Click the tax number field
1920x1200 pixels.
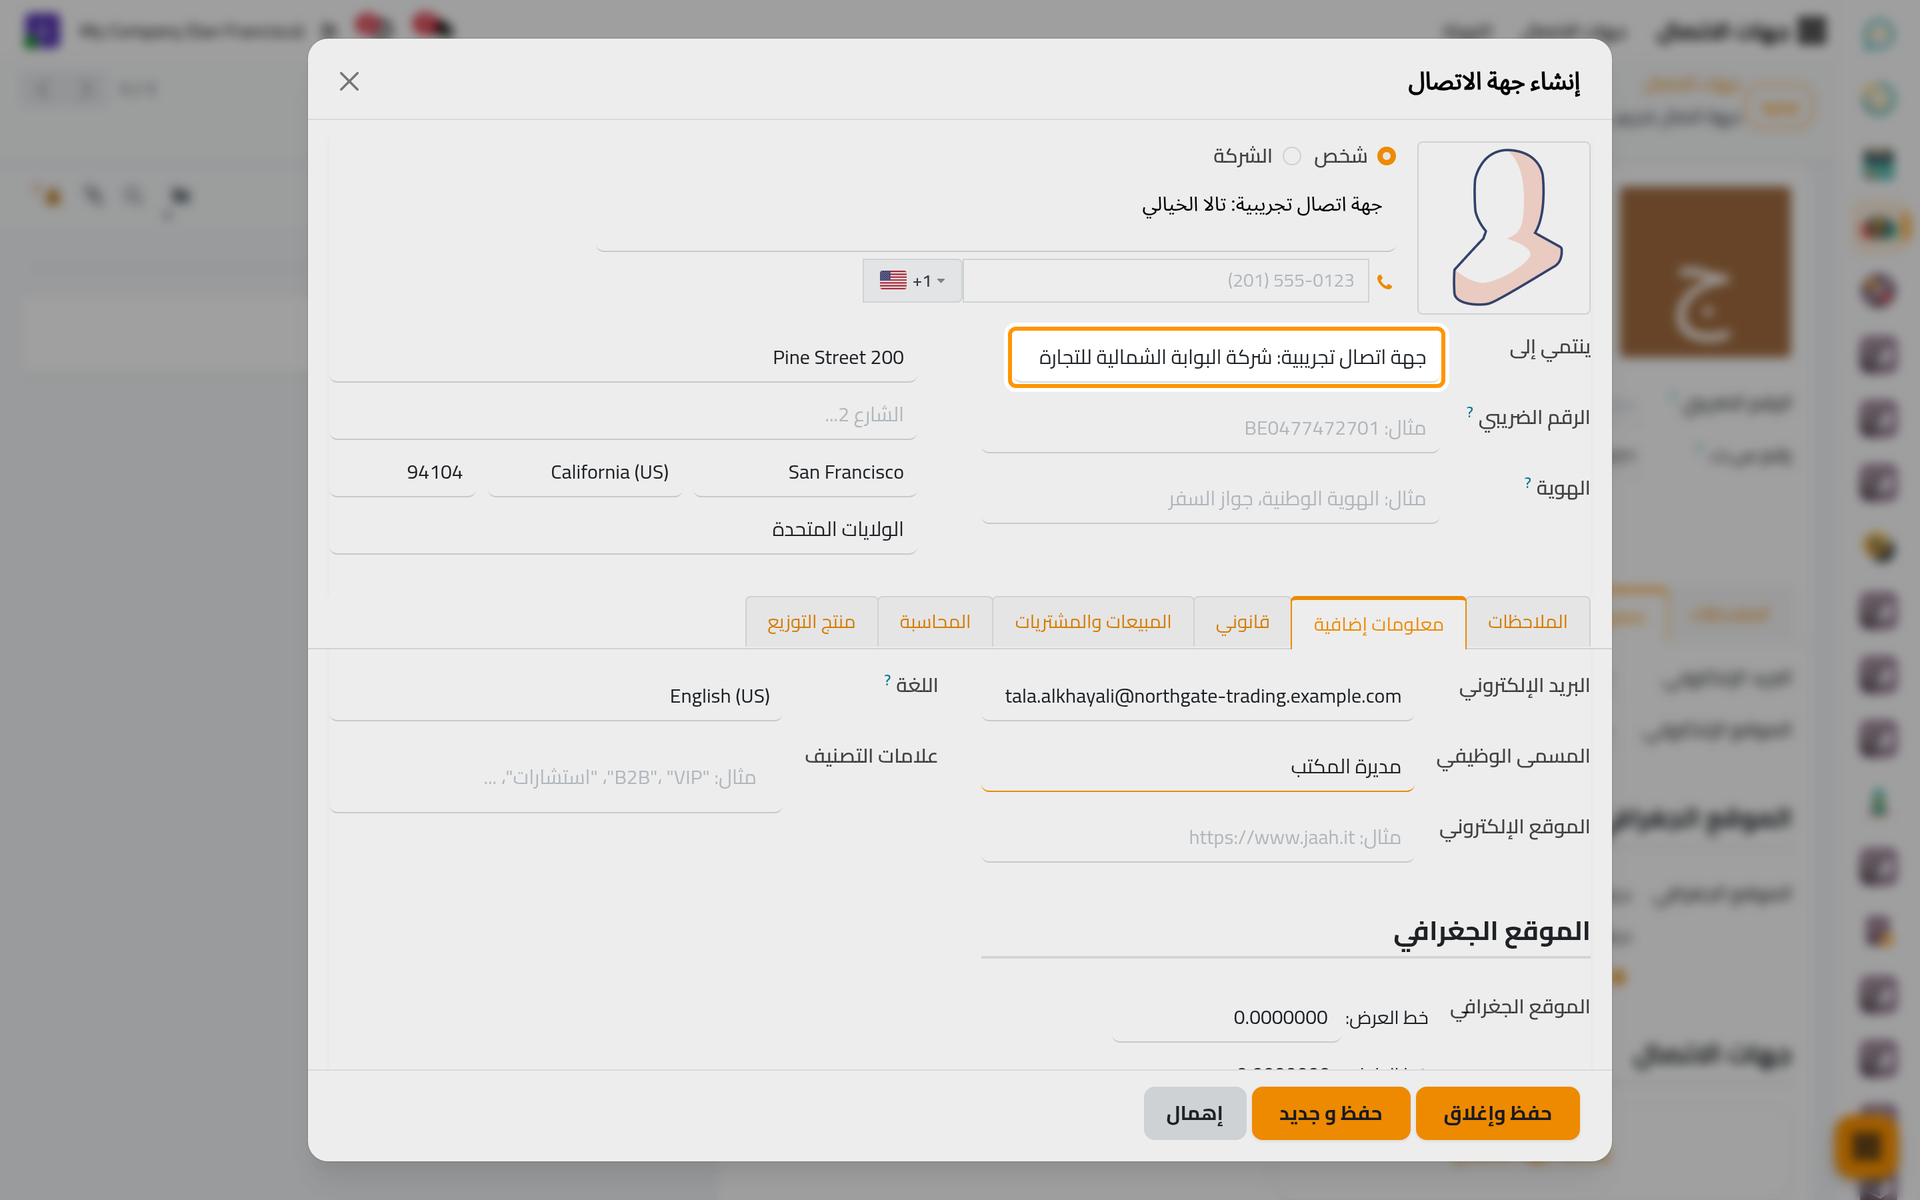pos(1210,428)
